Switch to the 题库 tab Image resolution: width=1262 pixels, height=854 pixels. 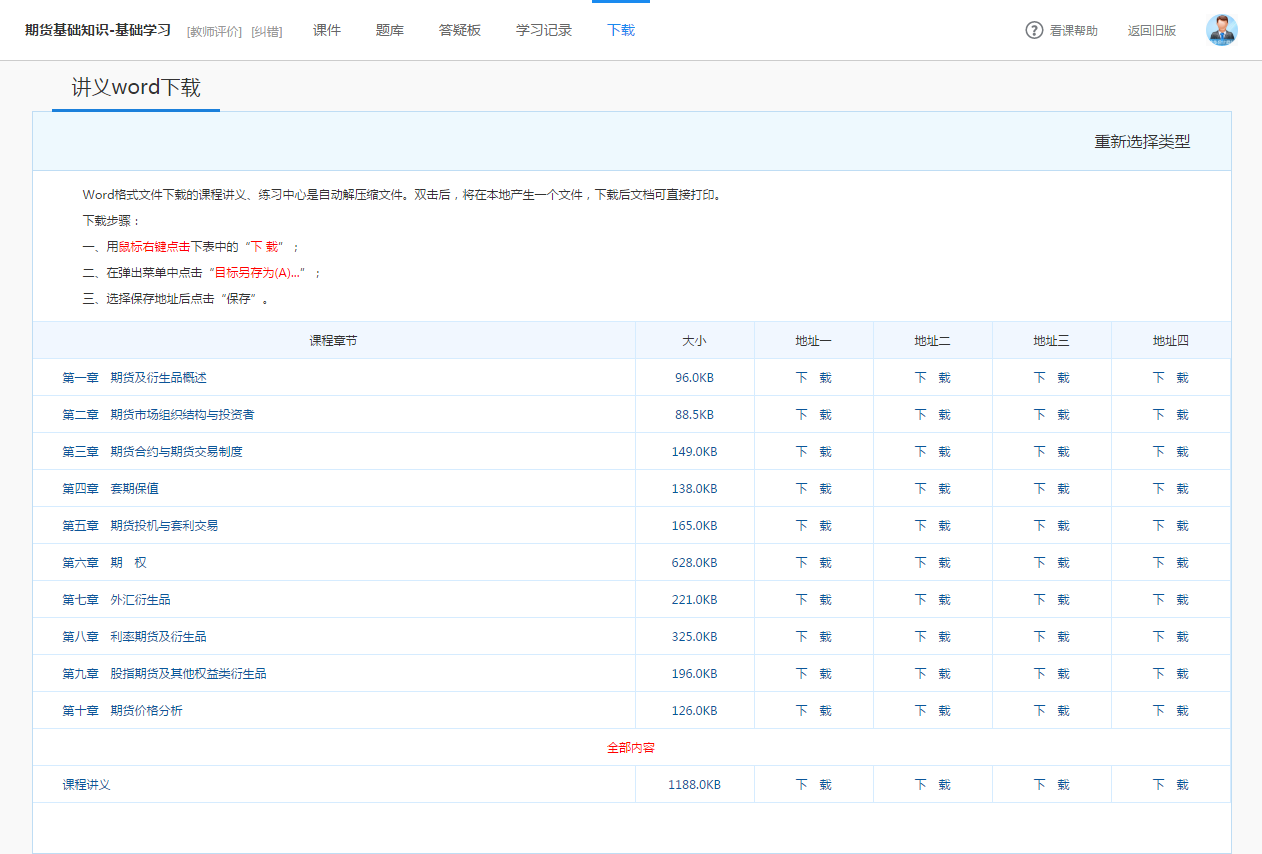[x=390, y=30]
